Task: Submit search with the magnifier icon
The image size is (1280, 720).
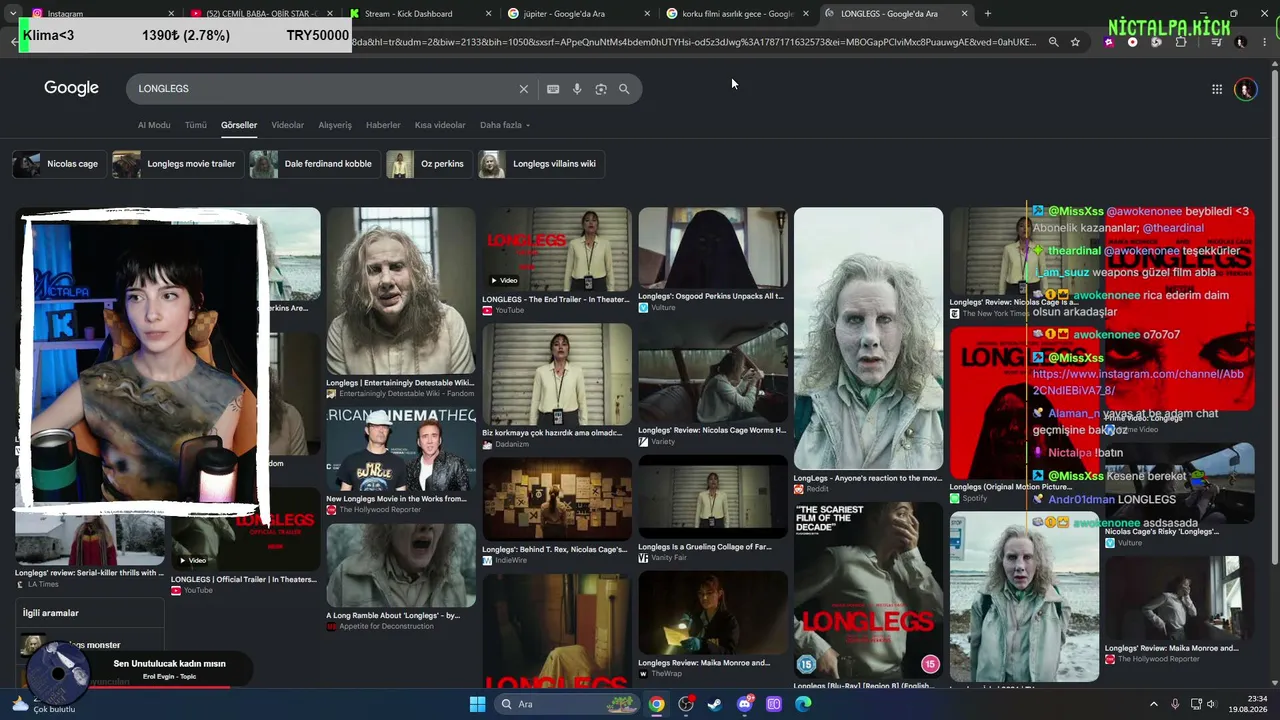Action: (624, 89)
